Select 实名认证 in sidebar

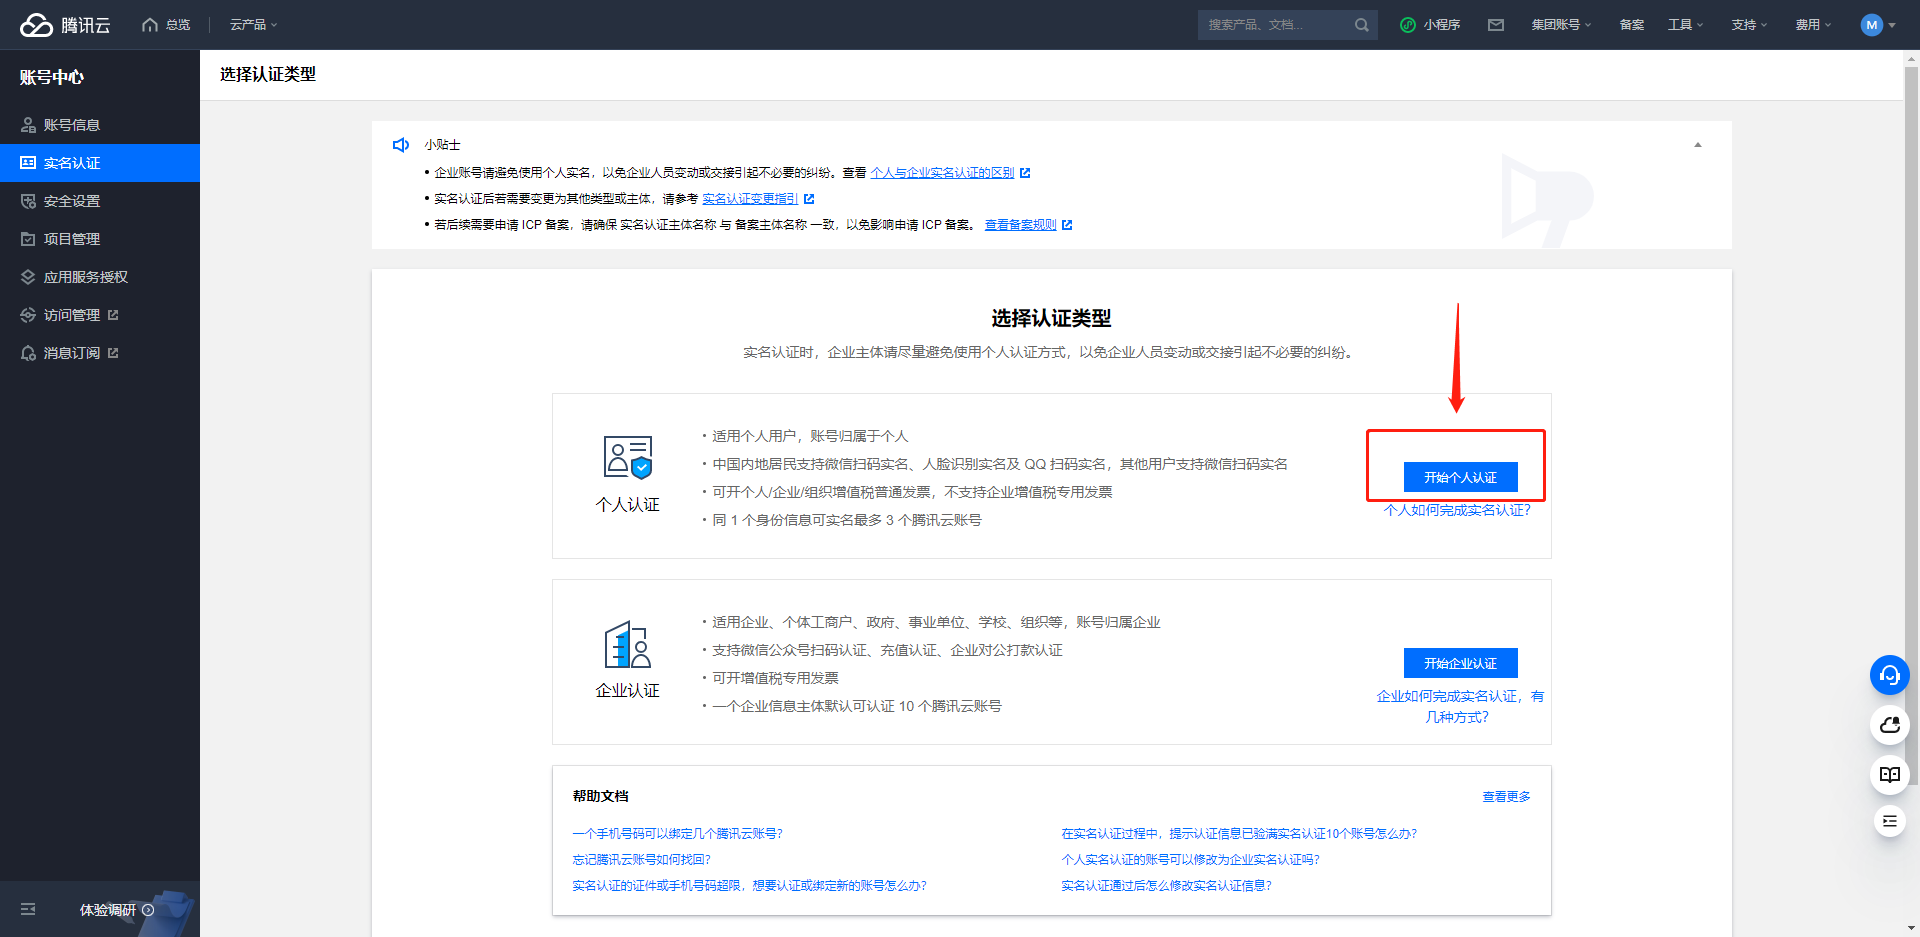100,163
